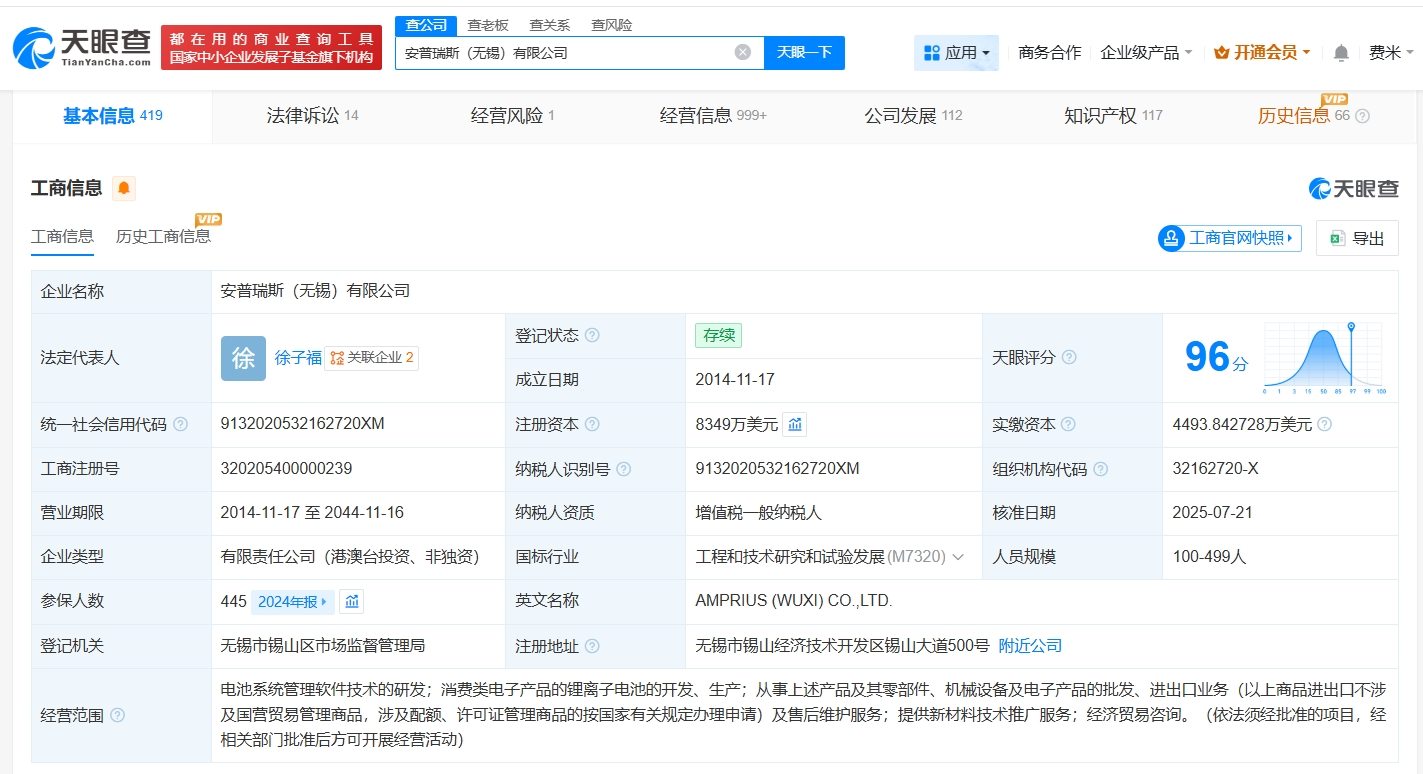Click the help icon next to 统一社会信用代码
The width and height of the screenshot is (1423, 774).
coord(180,424)
